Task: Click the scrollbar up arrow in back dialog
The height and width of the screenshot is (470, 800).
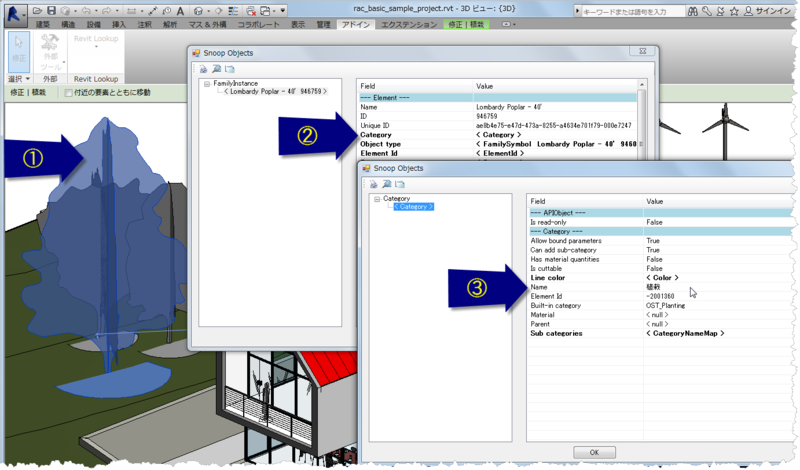Action: pyautogui.click(x=642, y=85)
